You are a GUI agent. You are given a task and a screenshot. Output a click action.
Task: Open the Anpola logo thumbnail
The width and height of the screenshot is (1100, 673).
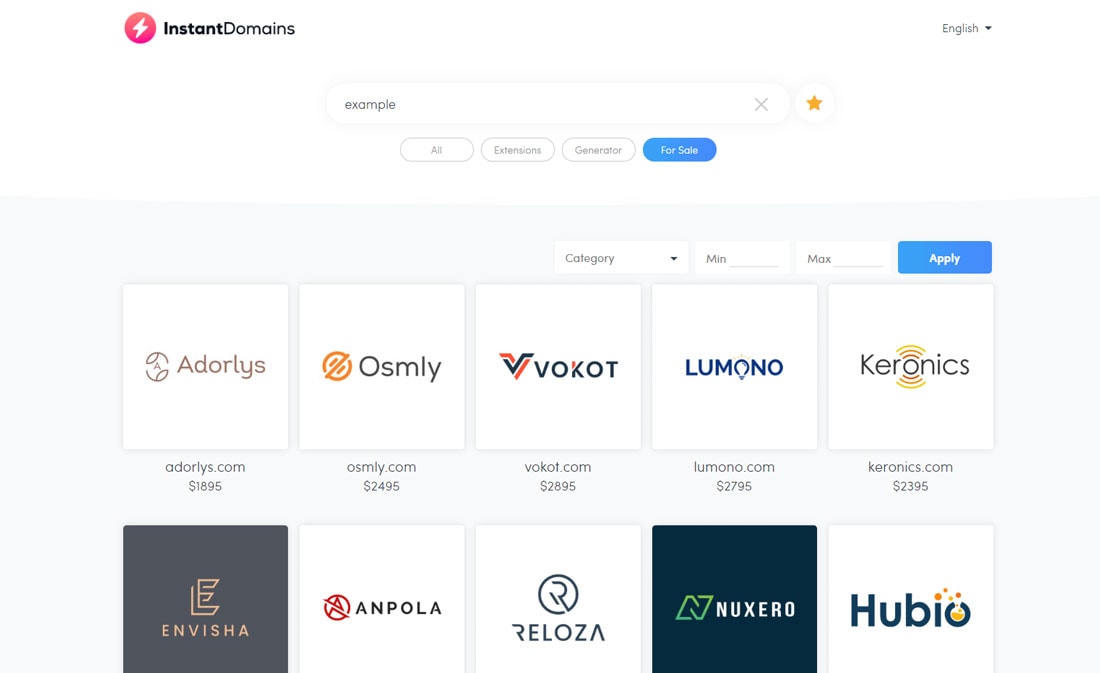382,599
